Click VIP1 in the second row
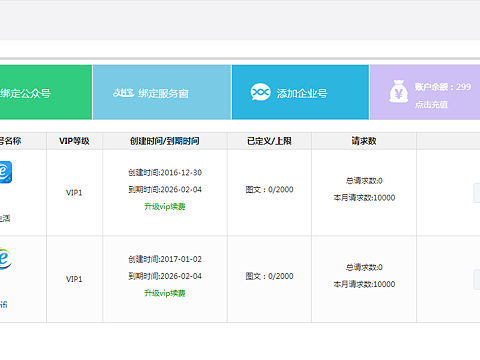Screen dimensions: 480x360 (74, 279)
